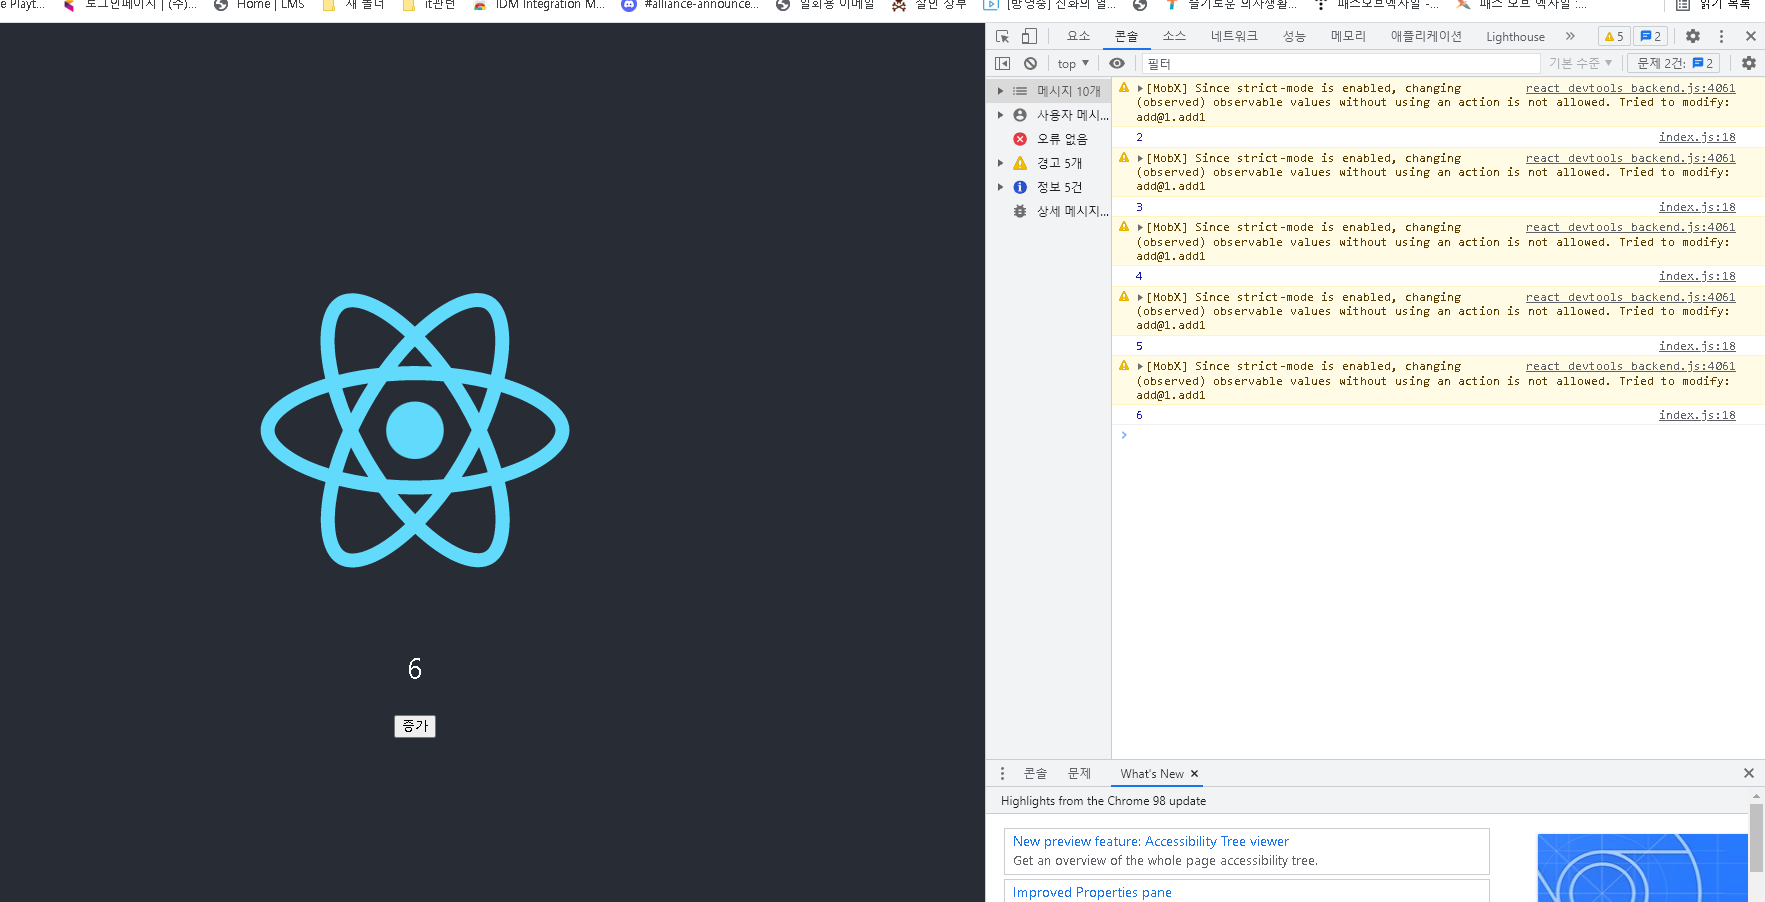Open the #alliance-announce bookmark
The height and width of the screenshot is (902, 1765).
pos(690,5)
